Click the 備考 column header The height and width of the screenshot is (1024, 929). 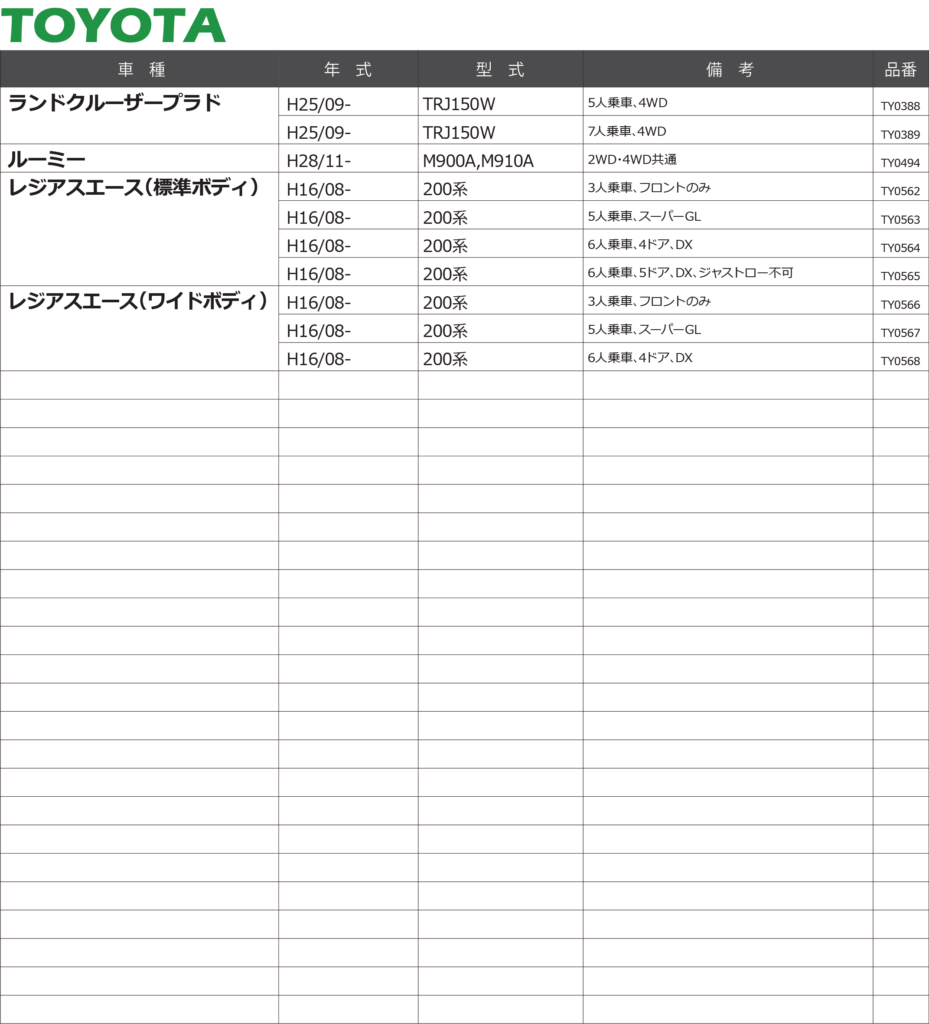[729, 69]
